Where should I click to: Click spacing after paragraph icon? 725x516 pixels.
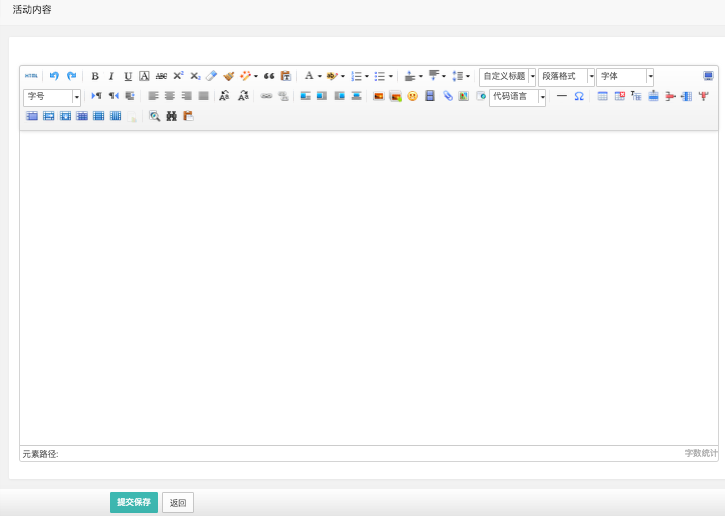434,76
